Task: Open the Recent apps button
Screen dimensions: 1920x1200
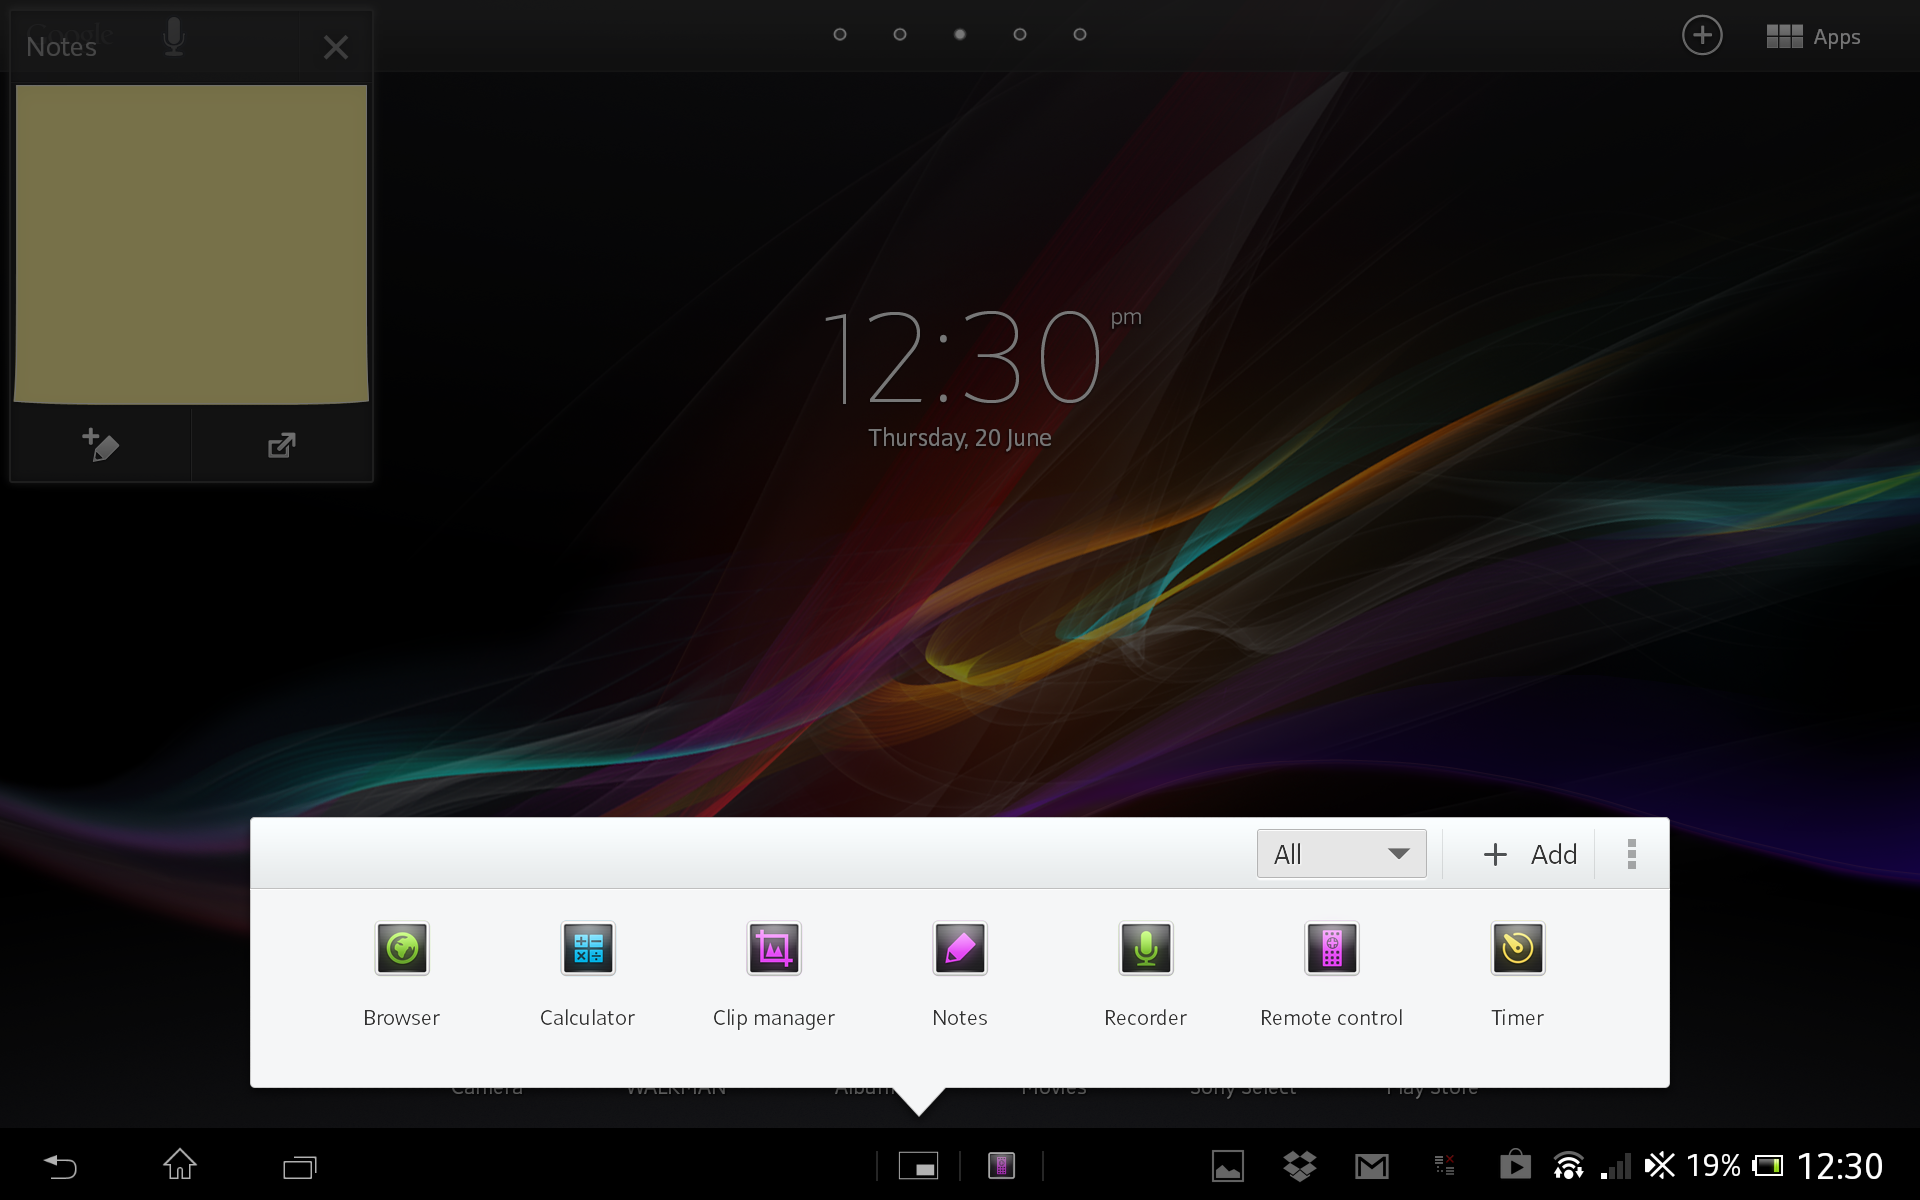Action: (x=300, y=1166)
